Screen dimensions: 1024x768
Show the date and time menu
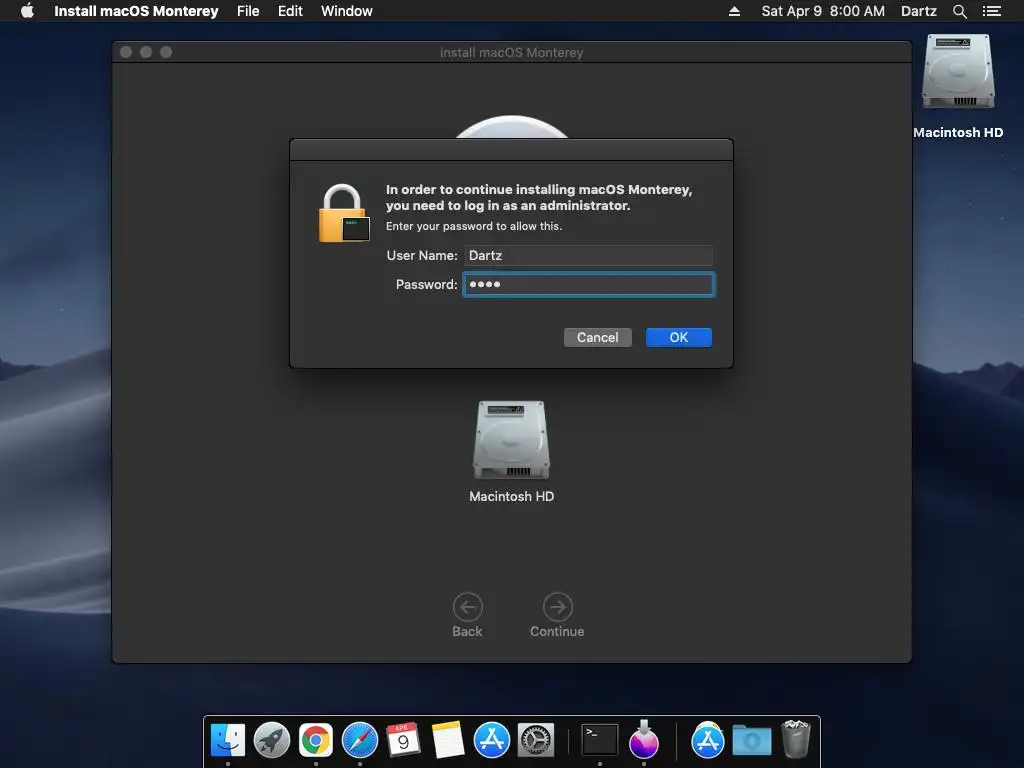click(823, 11)
